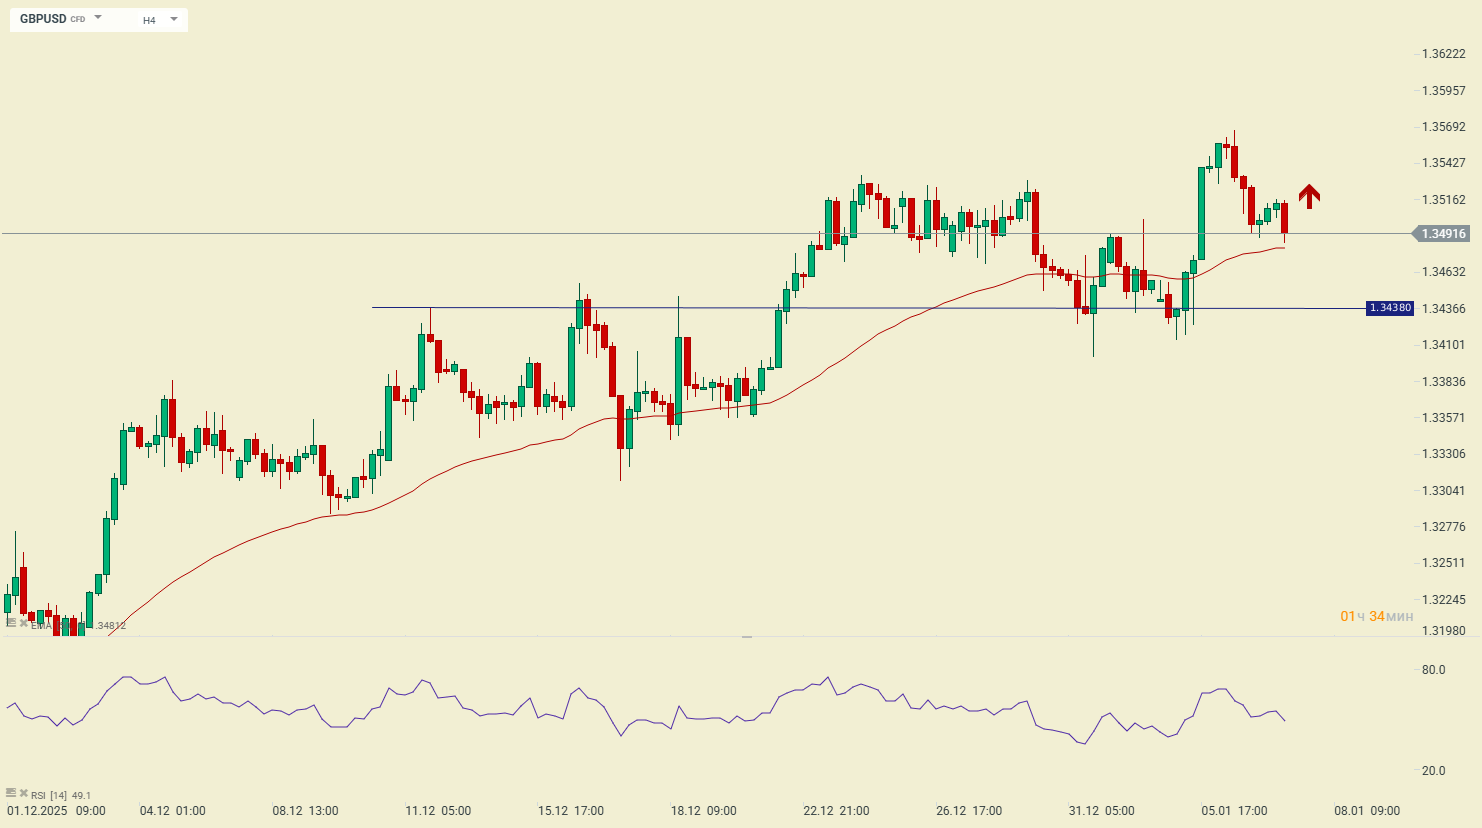Click the orange candle countdown timer
1482x828 pixels.
click(1376, 616)
